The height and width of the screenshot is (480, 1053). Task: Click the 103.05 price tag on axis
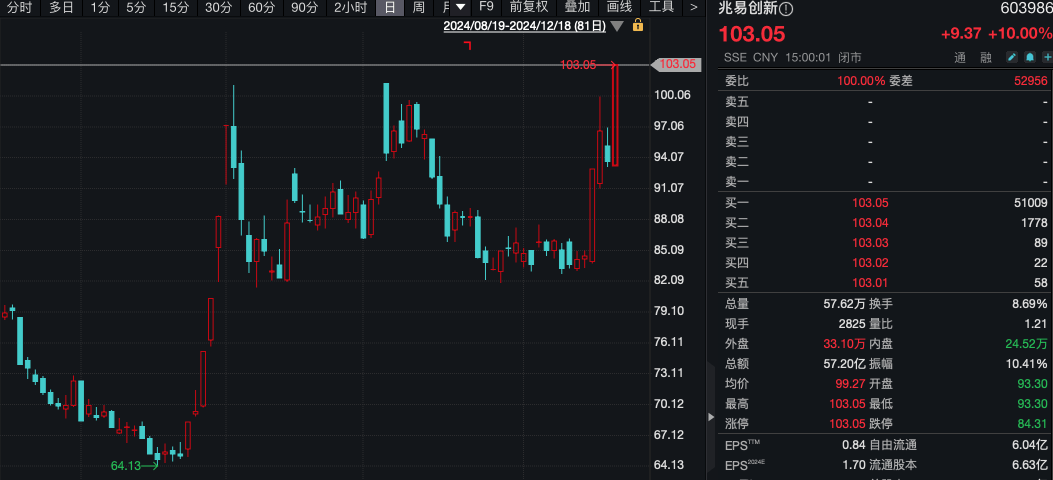point(677,64)
